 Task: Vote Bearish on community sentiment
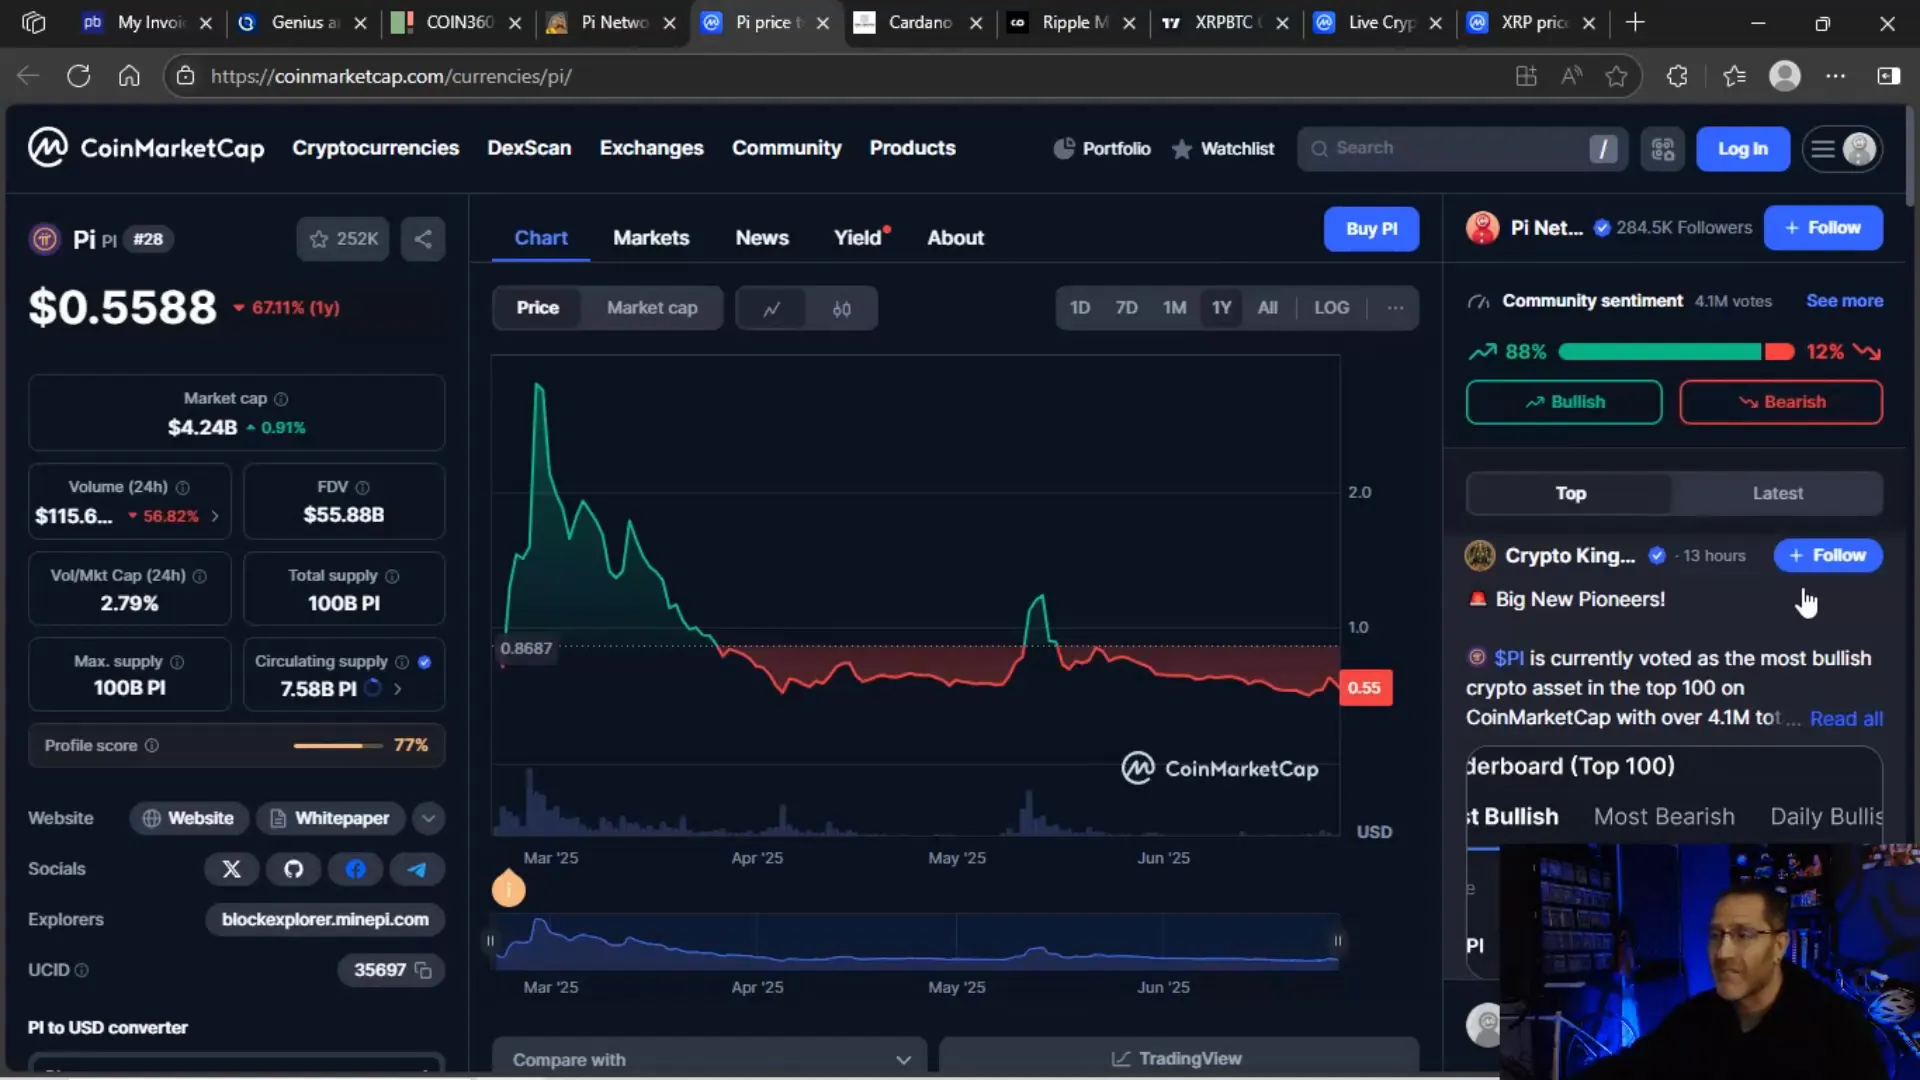(1781, 402)
